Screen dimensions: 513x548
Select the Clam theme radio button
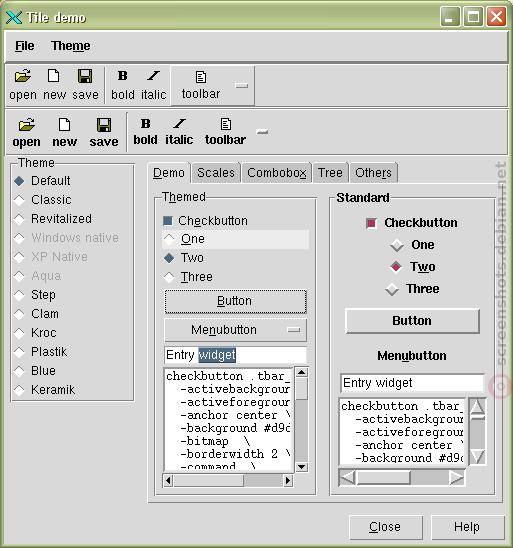click(19, 314)
